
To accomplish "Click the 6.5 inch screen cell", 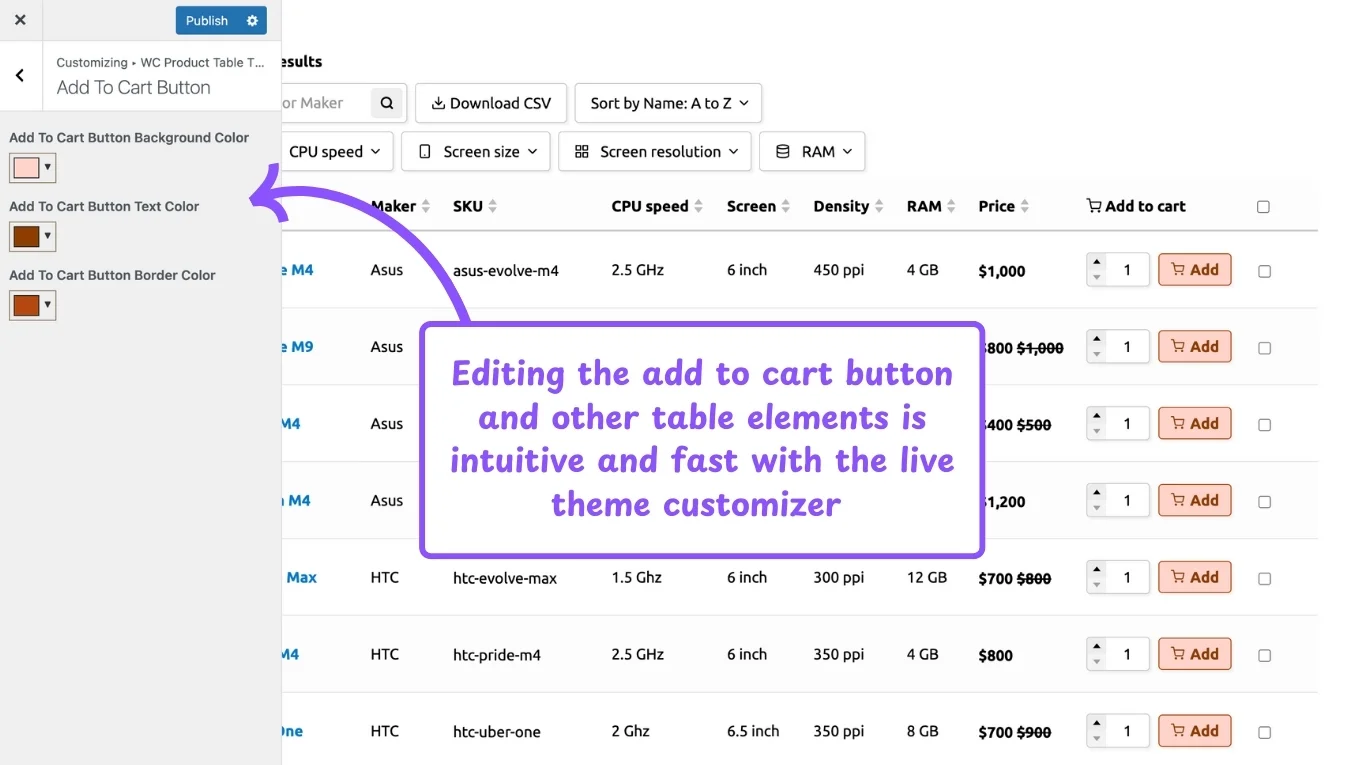I will (753, 731).
